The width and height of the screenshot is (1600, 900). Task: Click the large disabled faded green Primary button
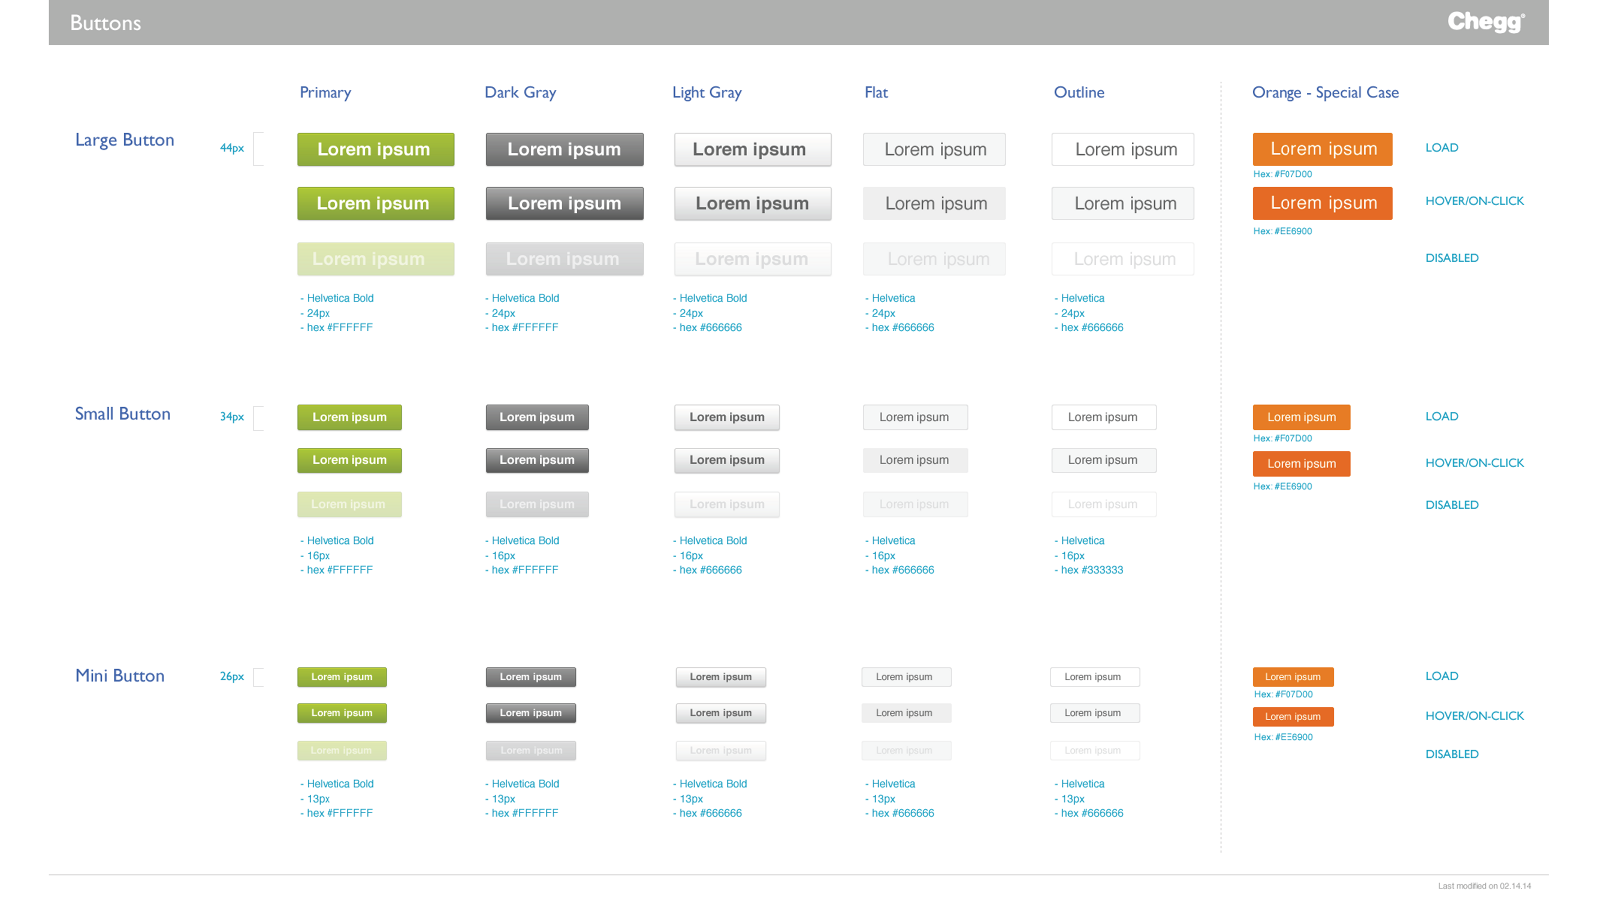click(376, 259)
